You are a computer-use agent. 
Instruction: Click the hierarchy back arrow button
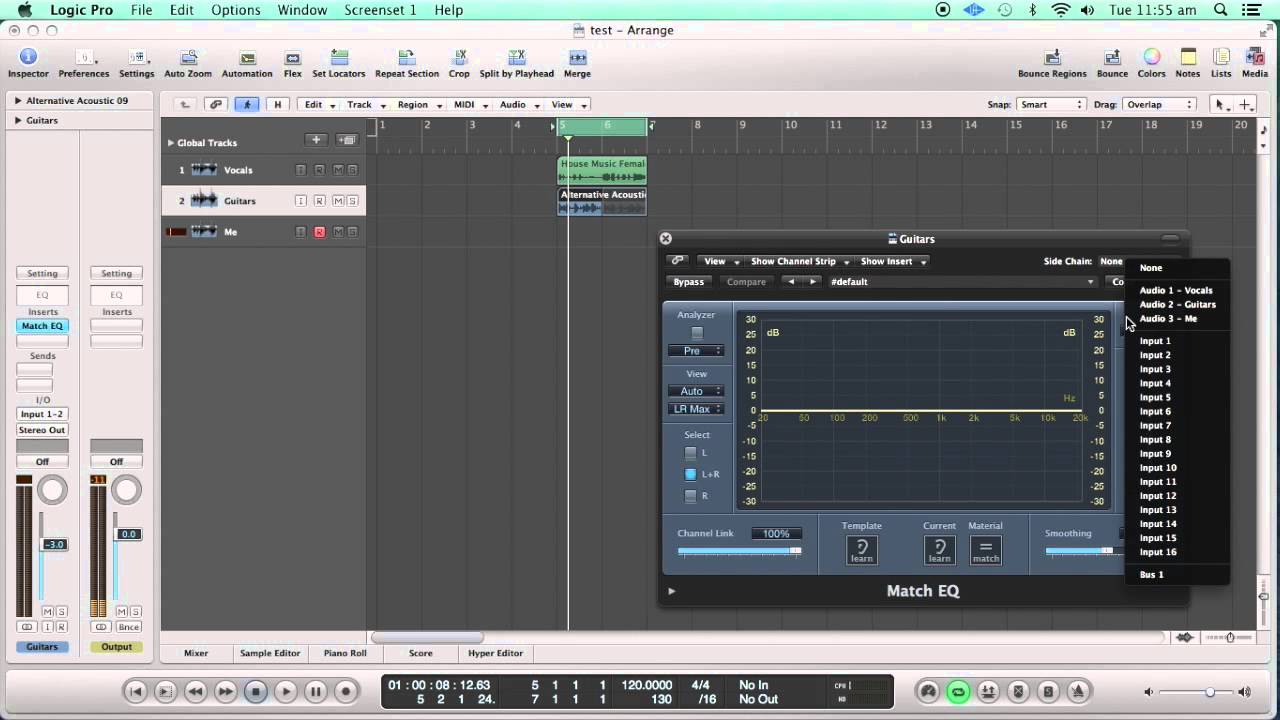[x=185, y=104]
